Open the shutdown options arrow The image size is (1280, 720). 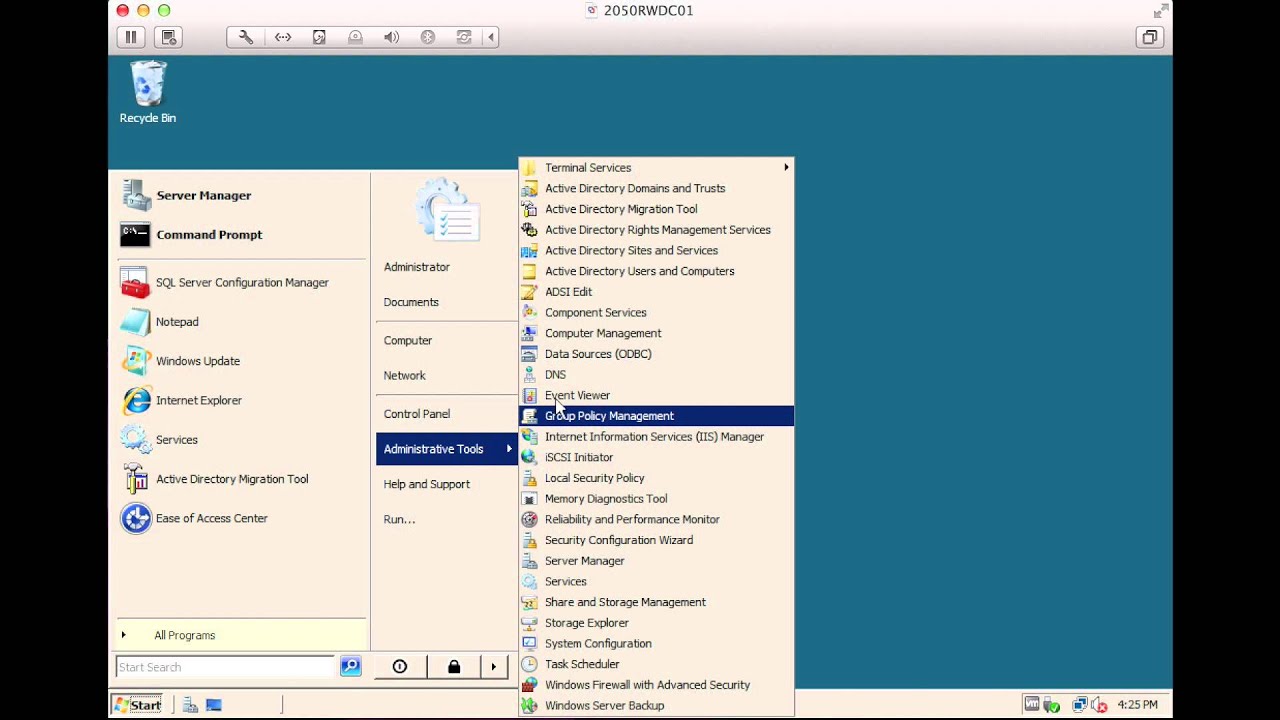coord(493,667)
